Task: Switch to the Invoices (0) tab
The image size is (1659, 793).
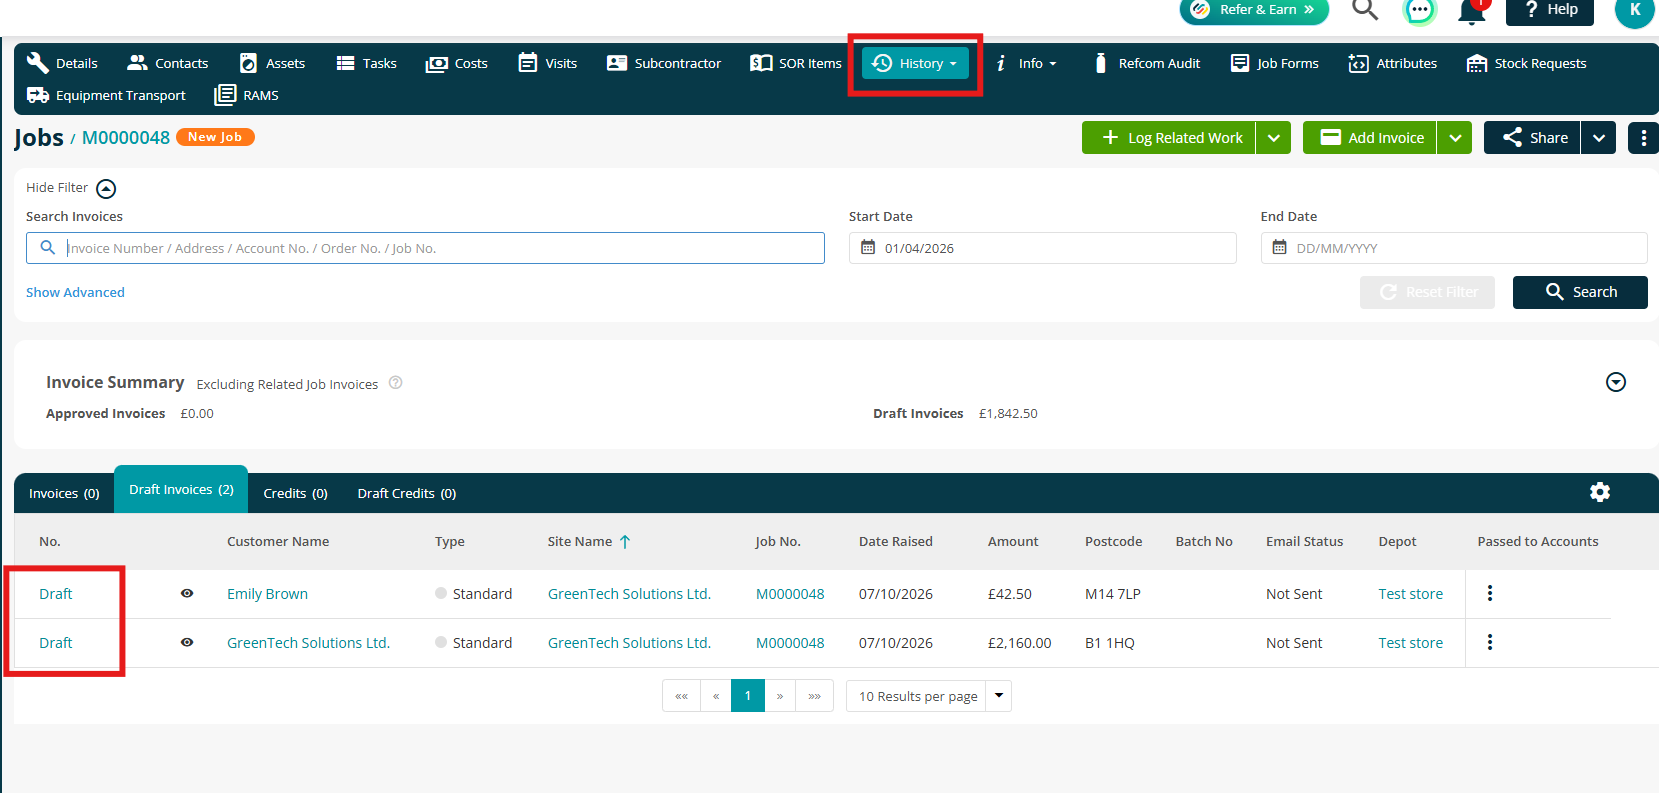Action: 64,493
